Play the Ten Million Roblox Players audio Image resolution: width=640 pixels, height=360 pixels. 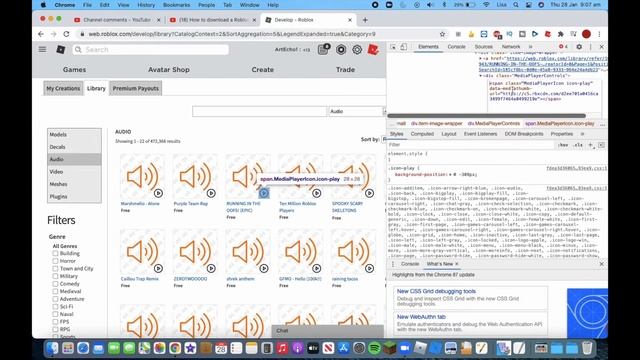[x=317, y=193]
